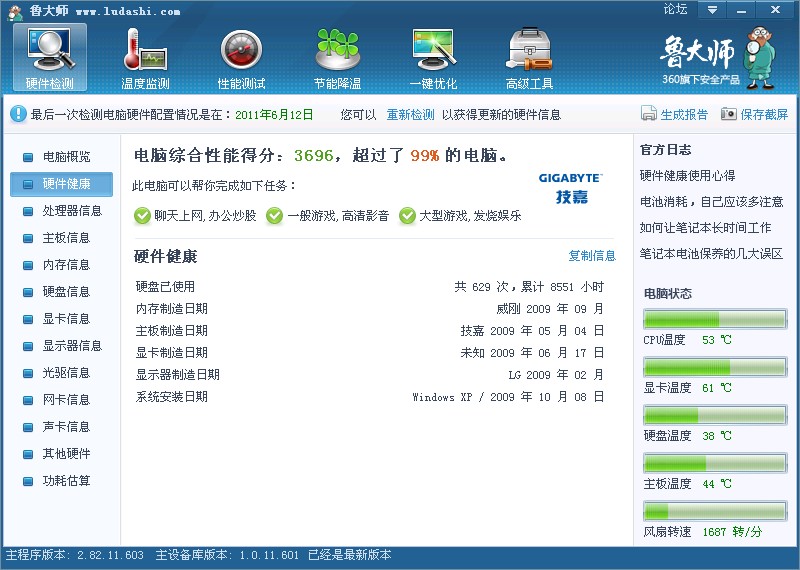Click the 生成报告 printer icon
800x570 pixels.
coord(649,114)
